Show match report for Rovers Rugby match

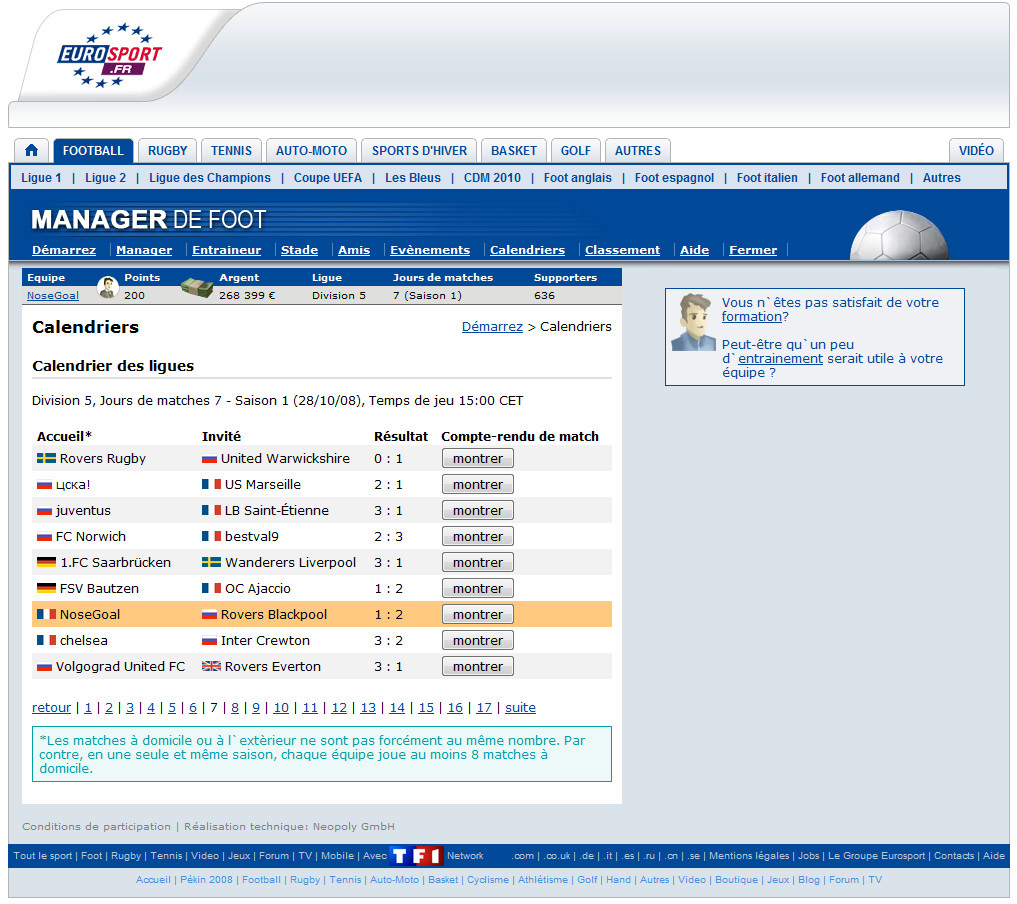click(x=477, y=458)
